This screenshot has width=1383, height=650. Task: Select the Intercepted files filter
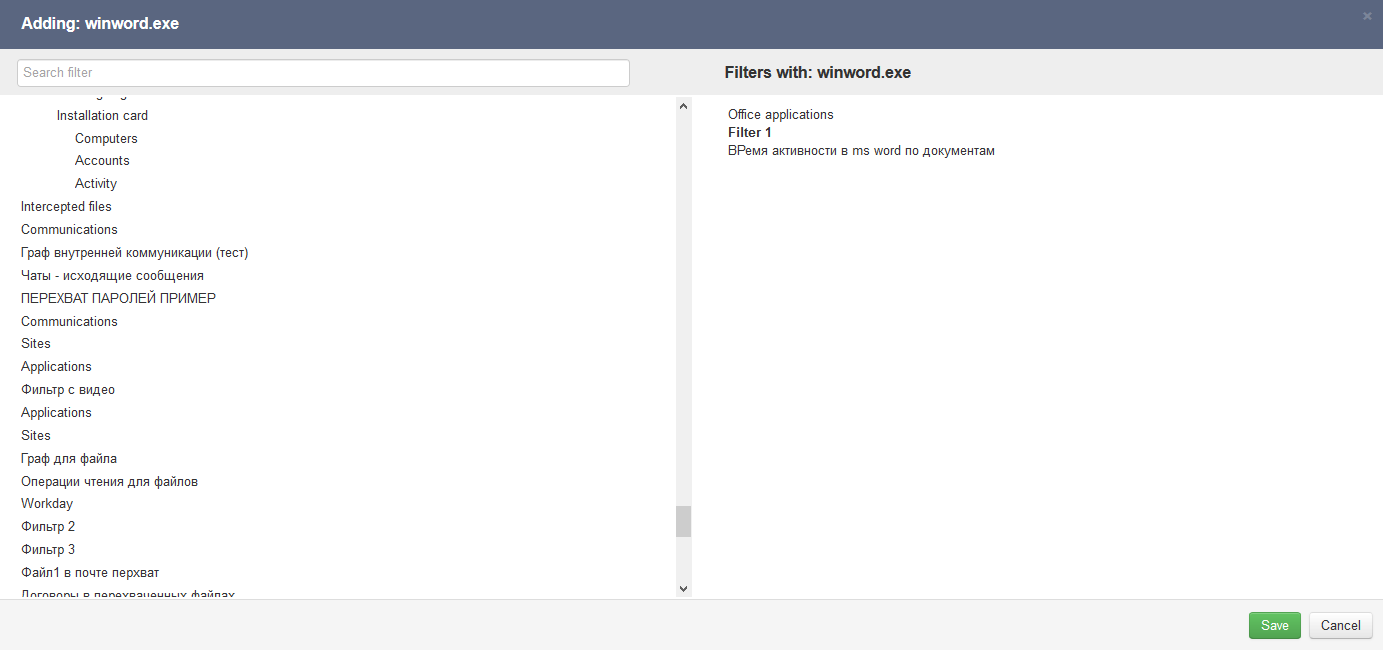66,207
